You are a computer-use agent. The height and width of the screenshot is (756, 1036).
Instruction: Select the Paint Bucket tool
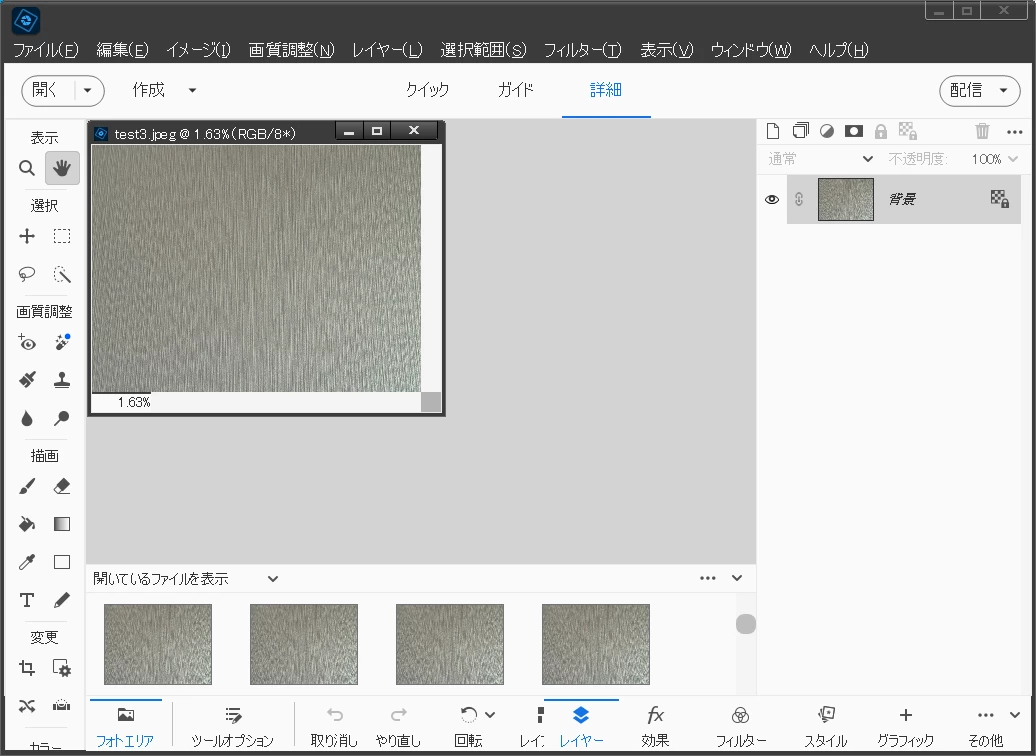(x=26, y=524)
